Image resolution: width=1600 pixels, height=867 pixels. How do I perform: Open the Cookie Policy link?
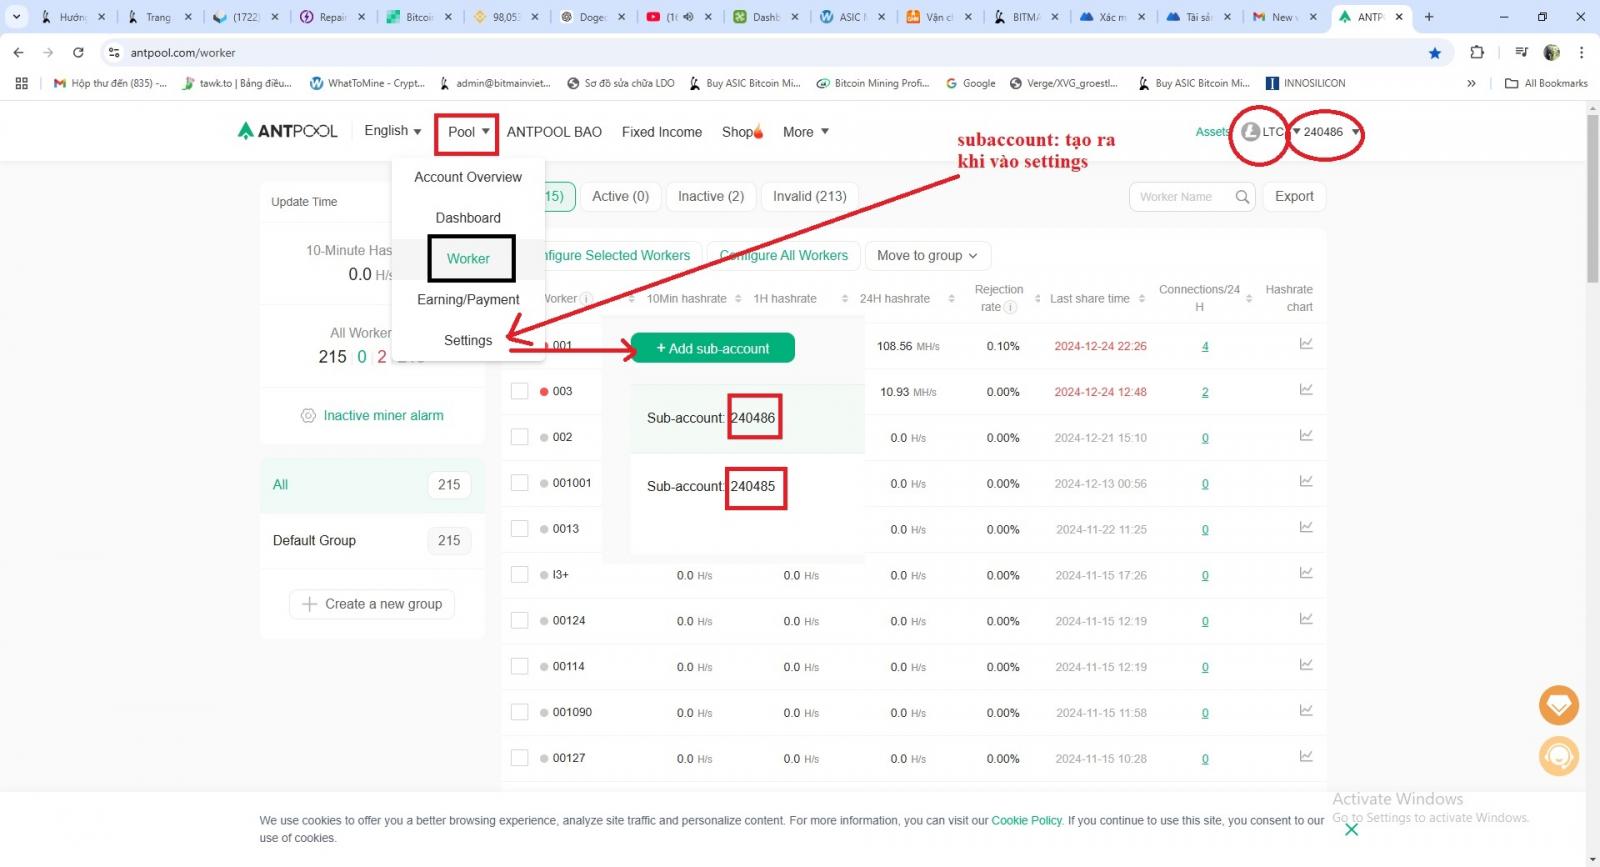coord(1027,820)
